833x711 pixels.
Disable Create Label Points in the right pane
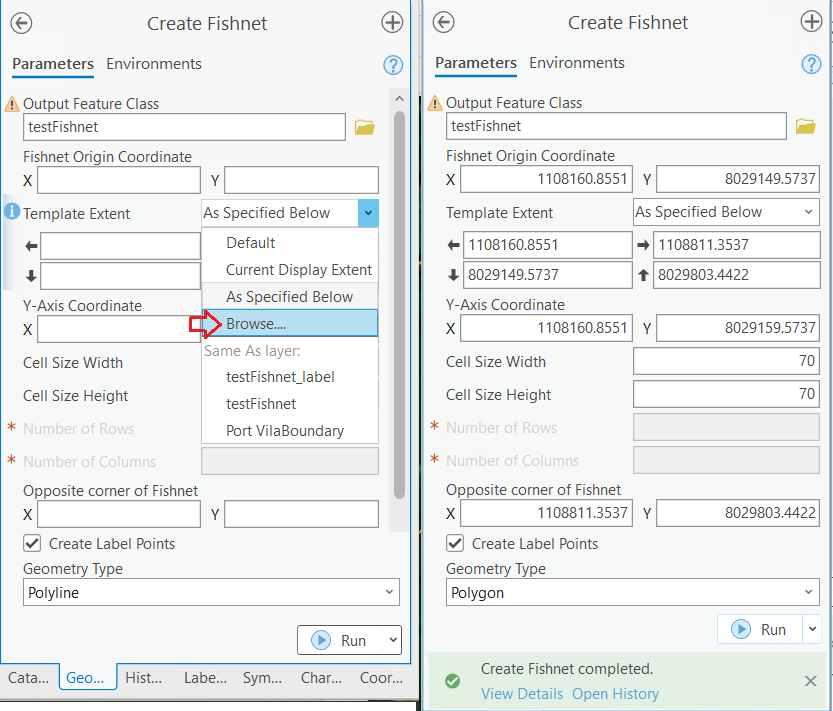pyautogui.click(x=455, y=543)
